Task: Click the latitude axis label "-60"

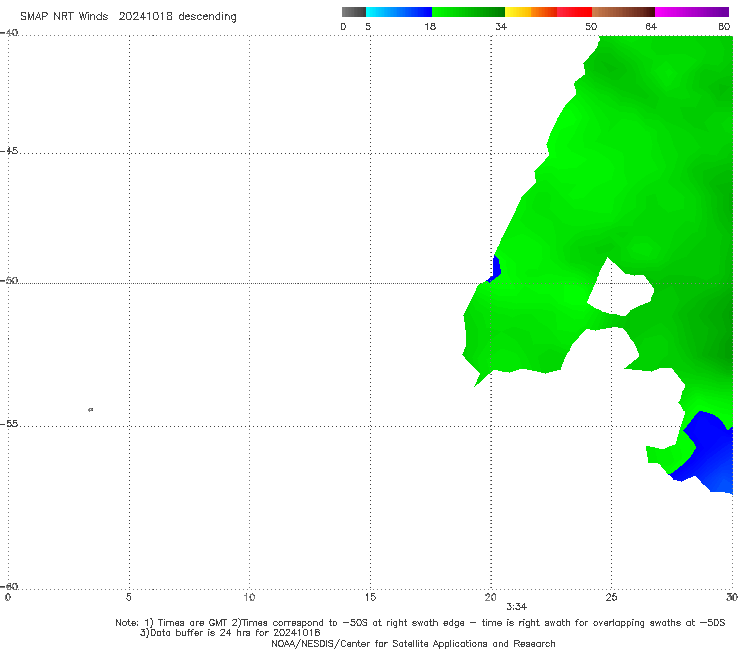Action: (x=9, y=586)
